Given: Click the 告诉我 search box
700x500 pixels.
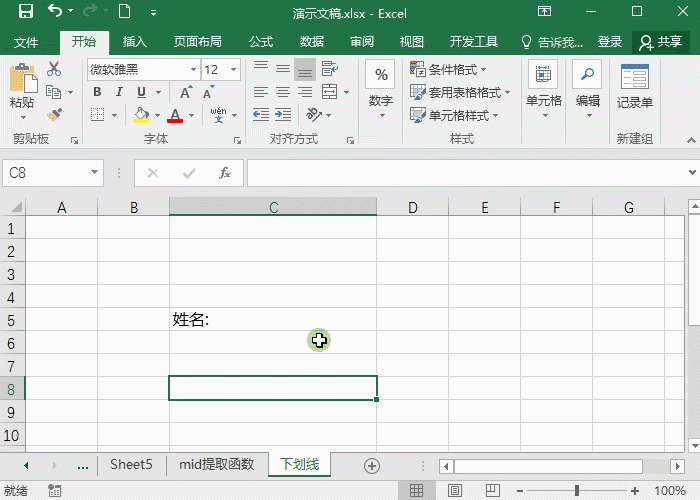Looking at the screenshot, I should point(552,42).
